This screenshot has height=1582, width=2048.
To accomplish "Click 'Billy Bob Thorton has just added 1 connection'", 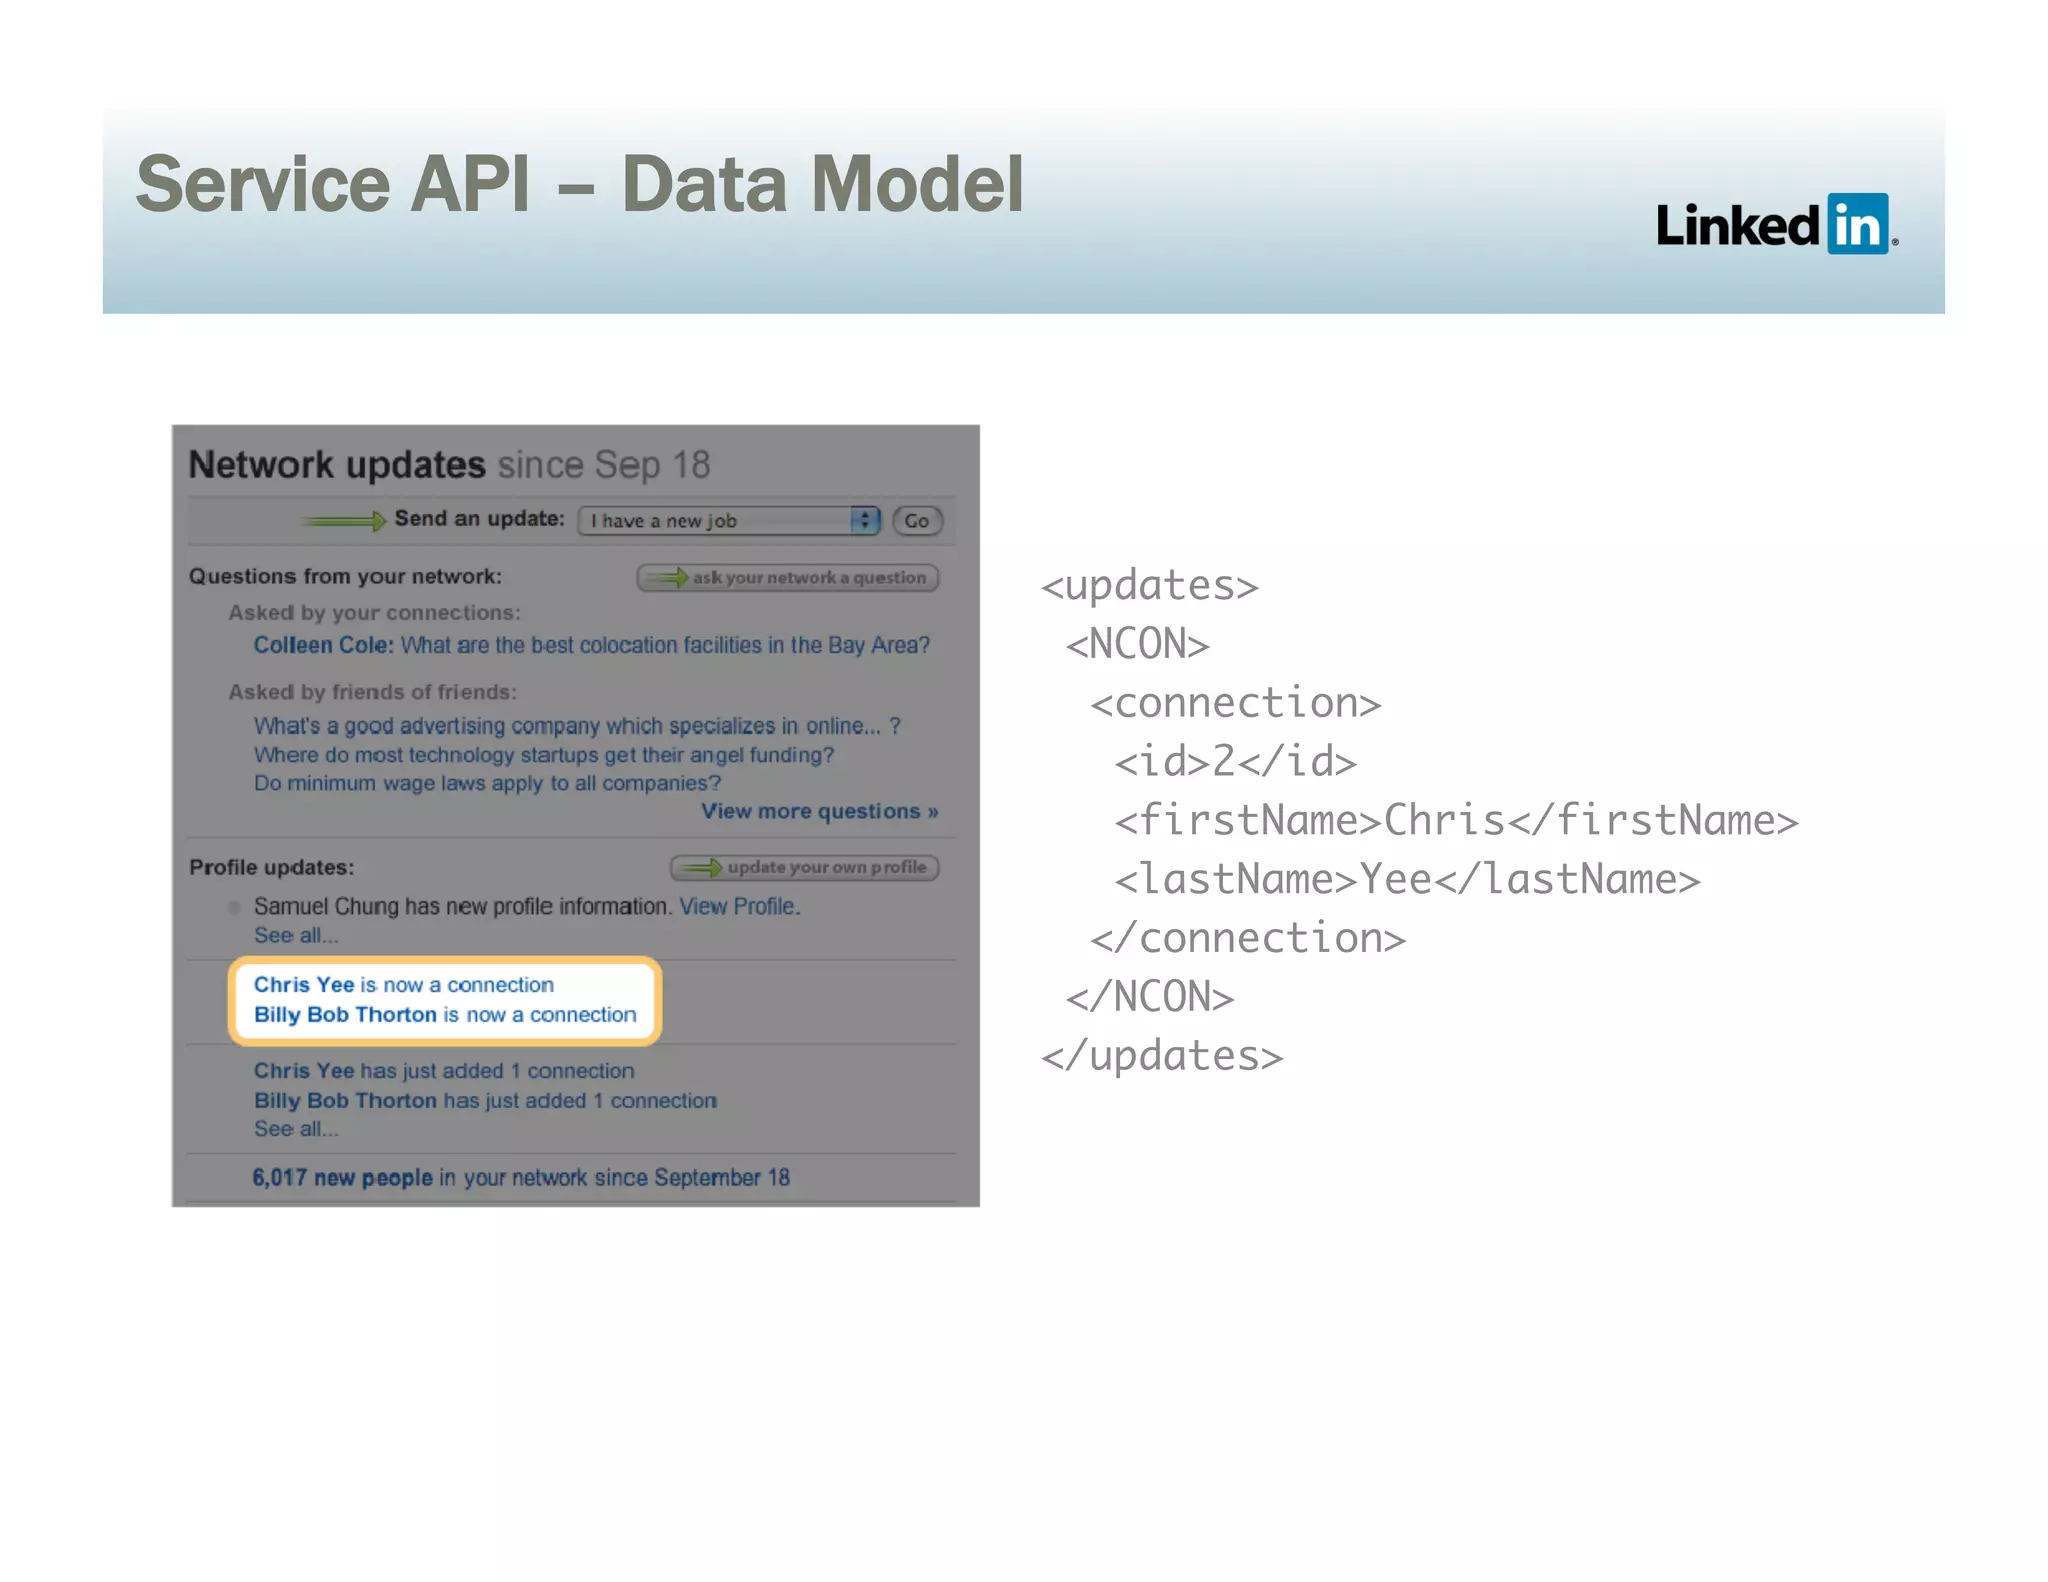I will point(485,1100).
